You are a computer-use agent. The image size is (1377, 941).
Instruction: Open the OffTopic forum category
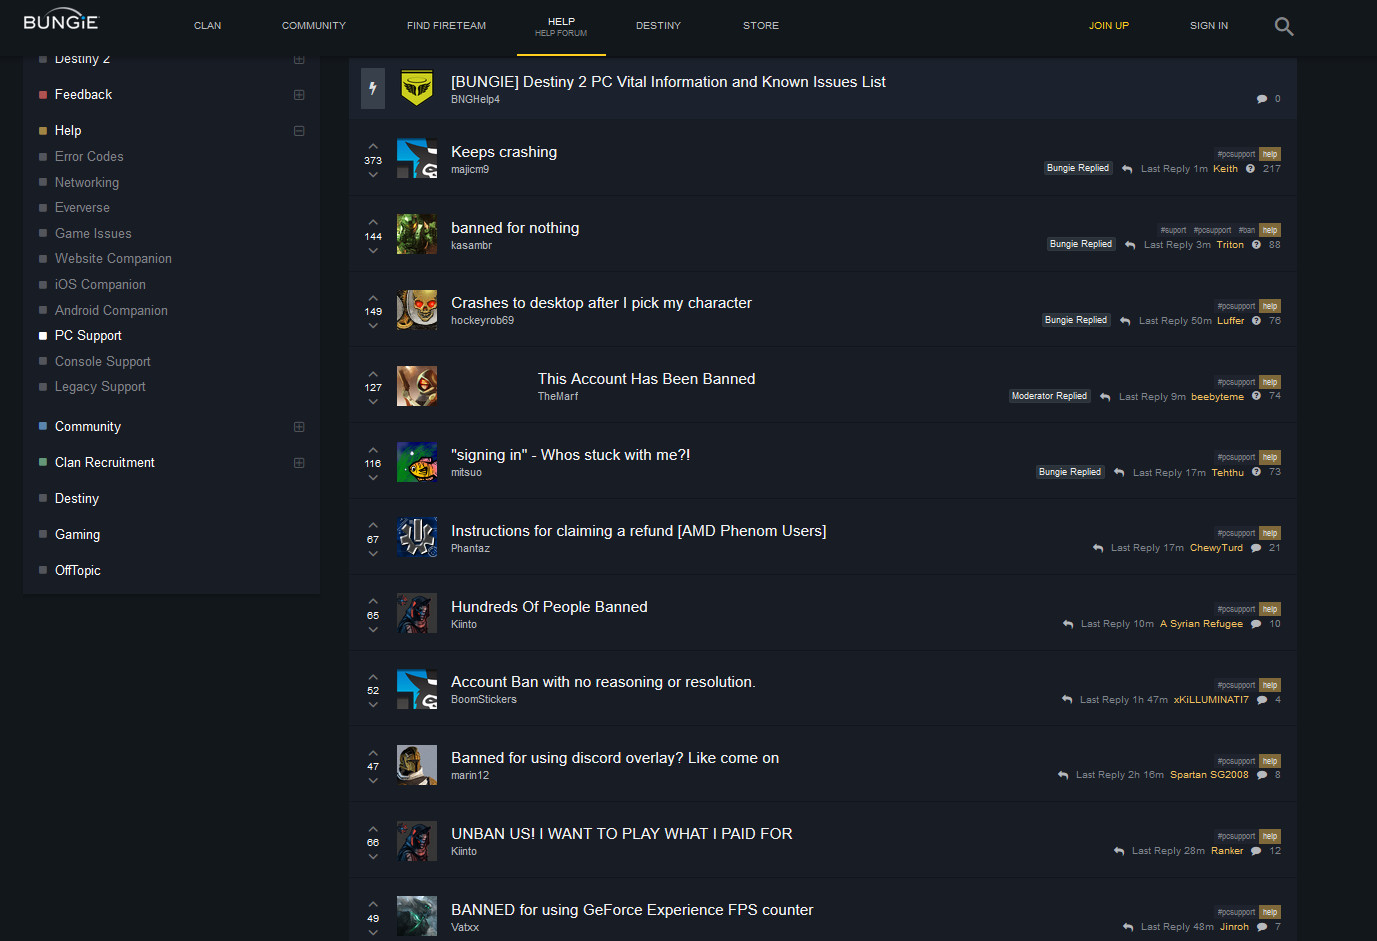78,571
